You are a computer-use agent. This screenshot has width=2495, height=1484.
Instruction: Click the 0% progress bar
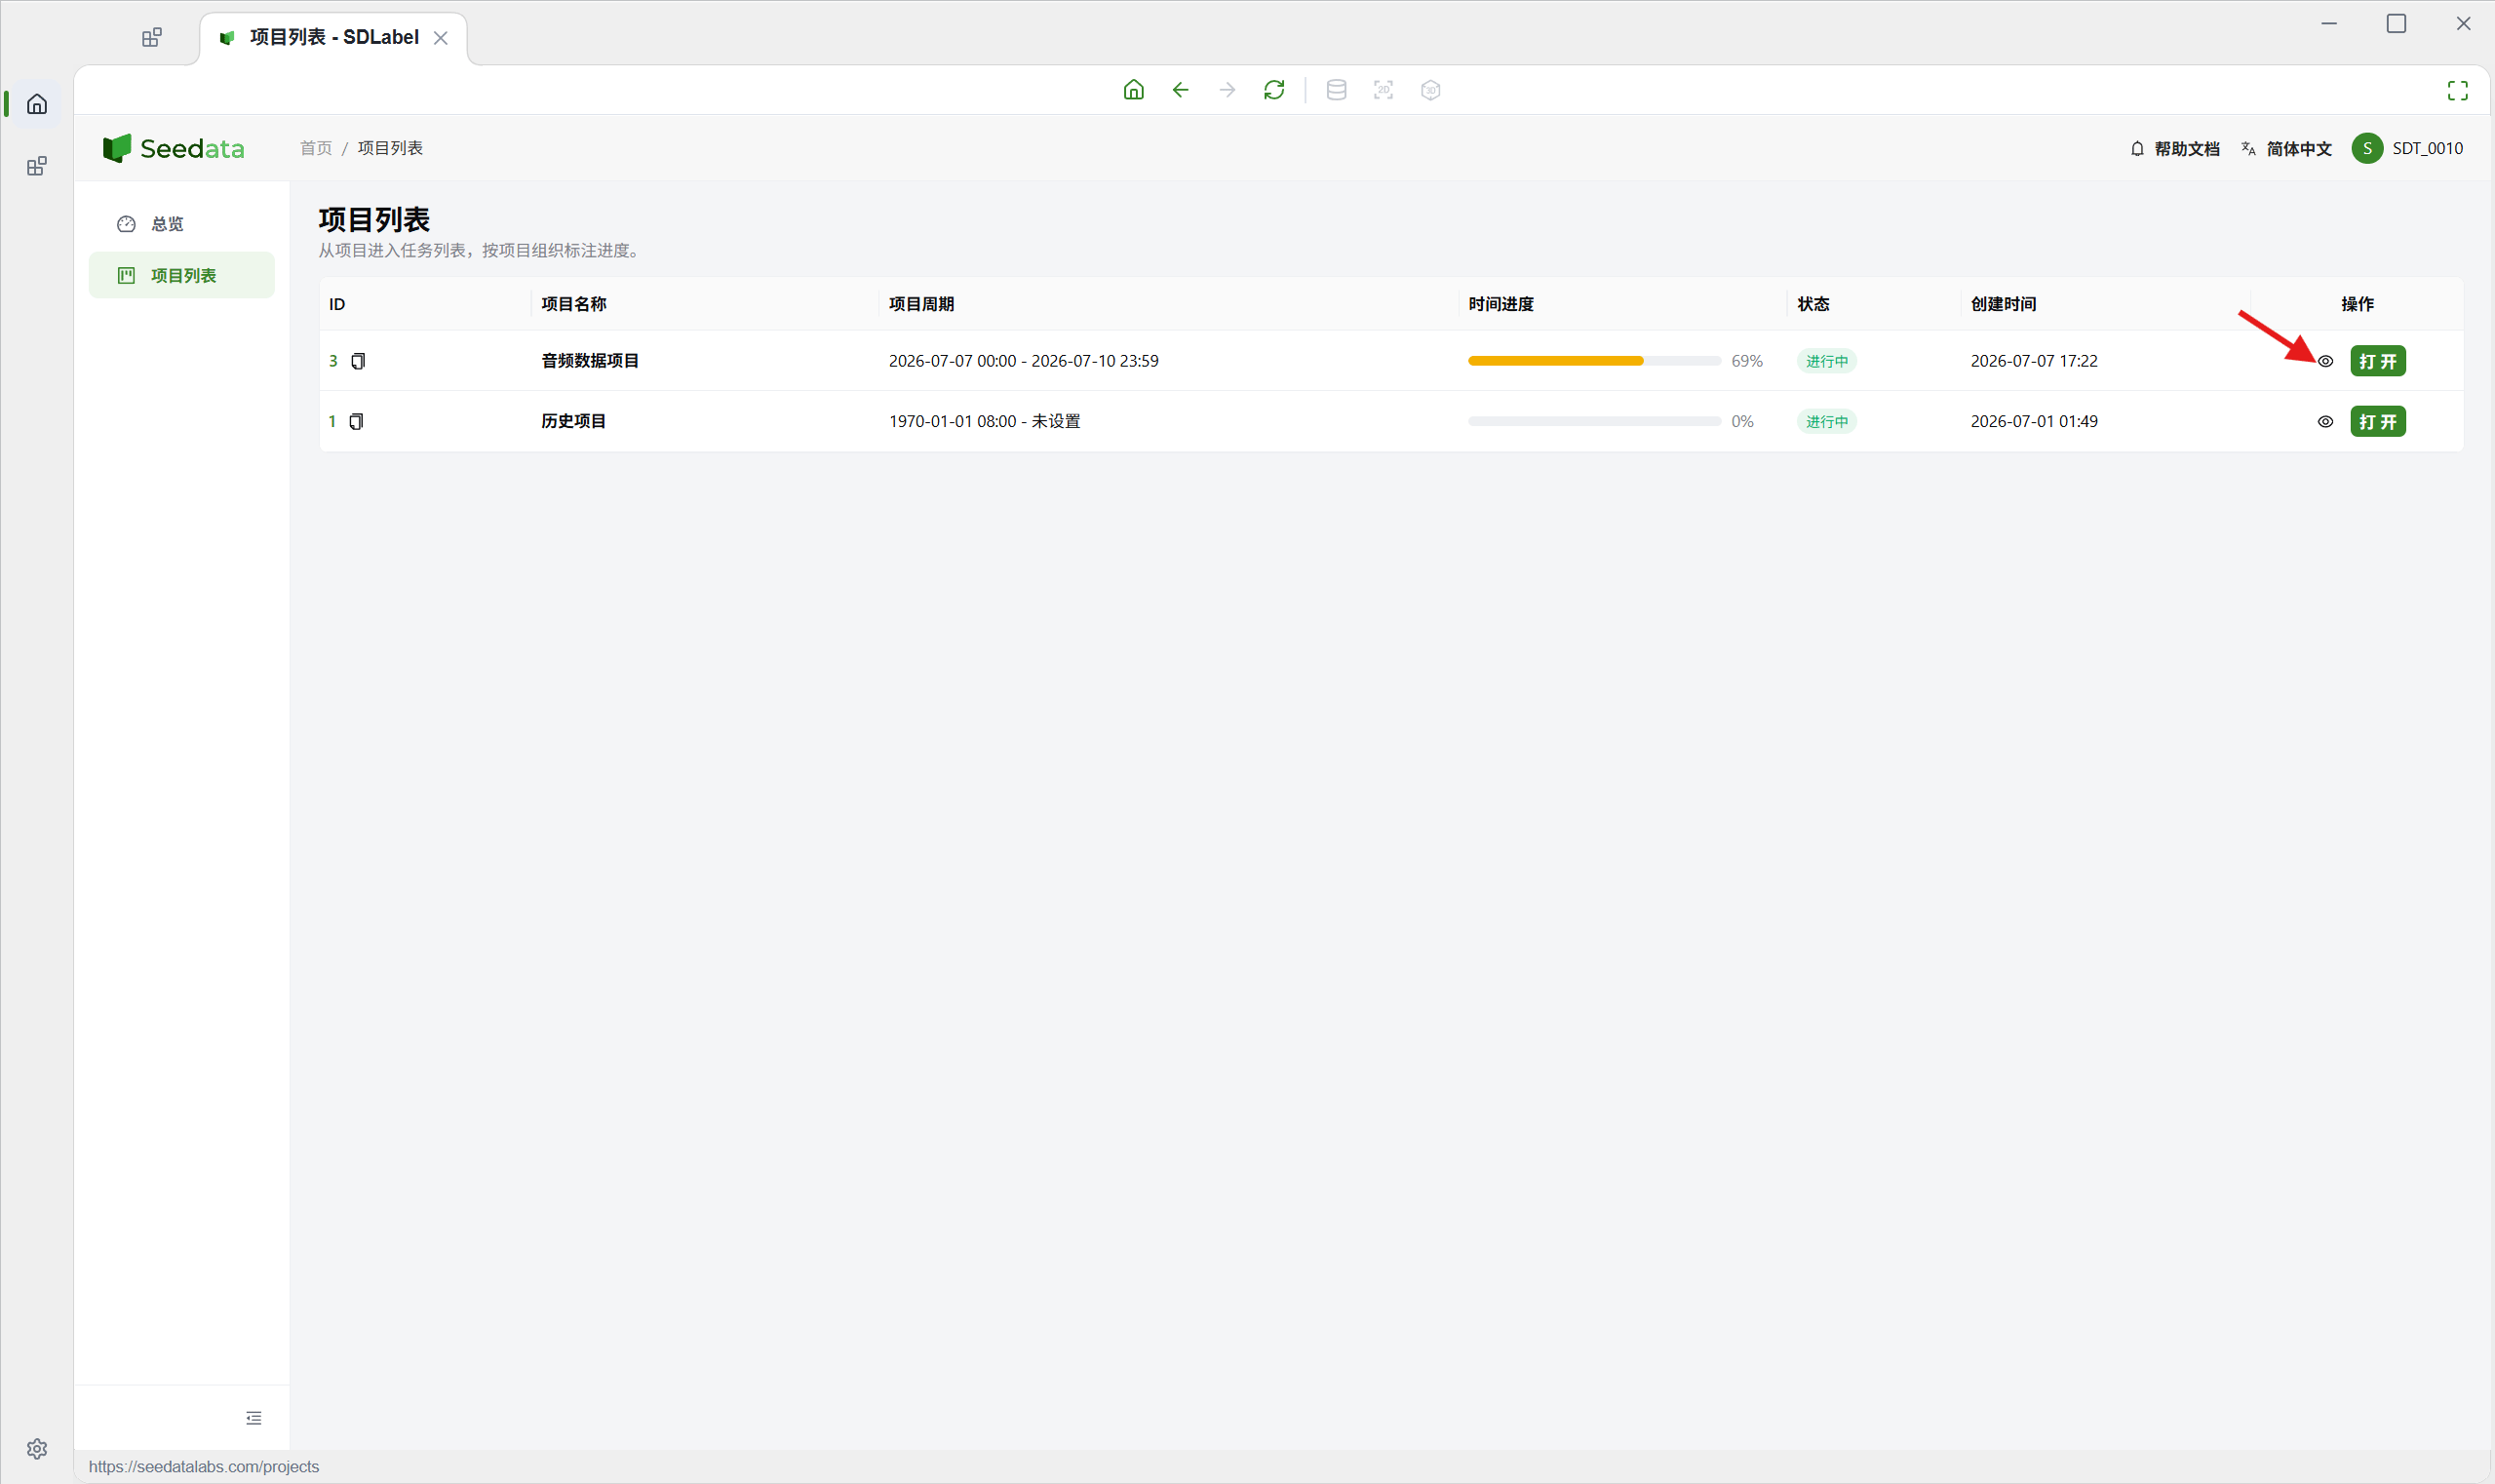tap(1594, 422)
